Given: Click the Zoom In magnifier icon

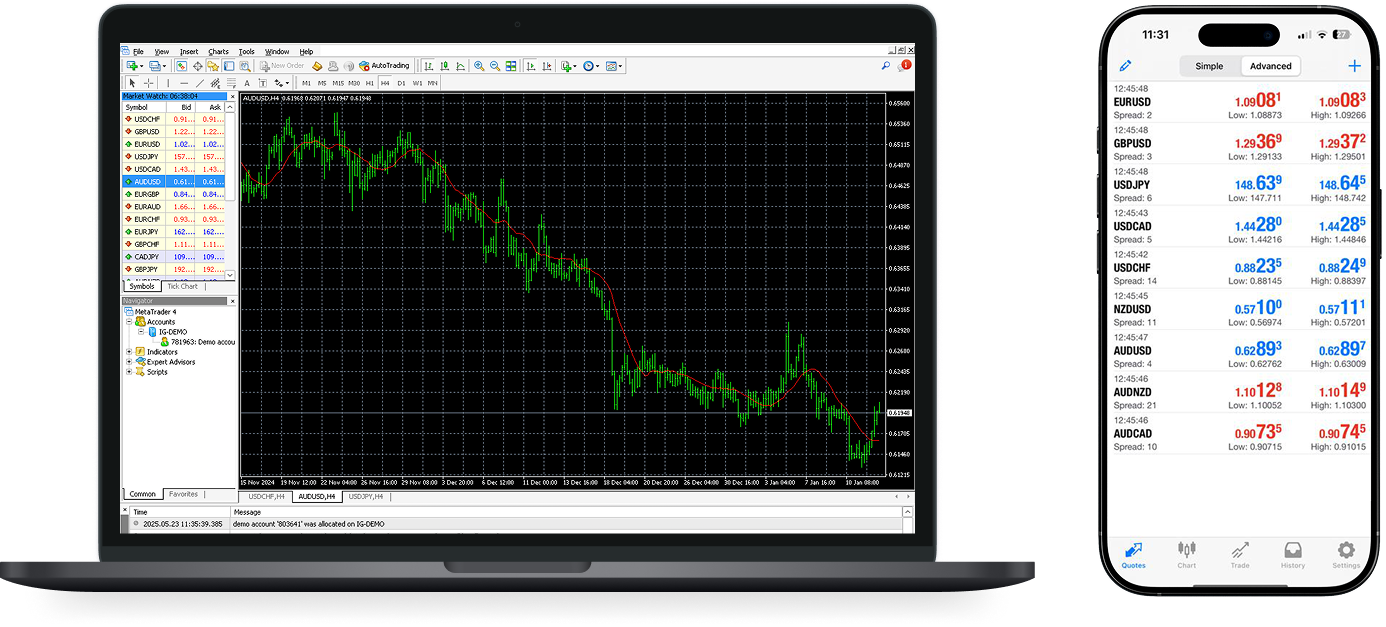Looking at the screenshot, I should tap(479, 66).
